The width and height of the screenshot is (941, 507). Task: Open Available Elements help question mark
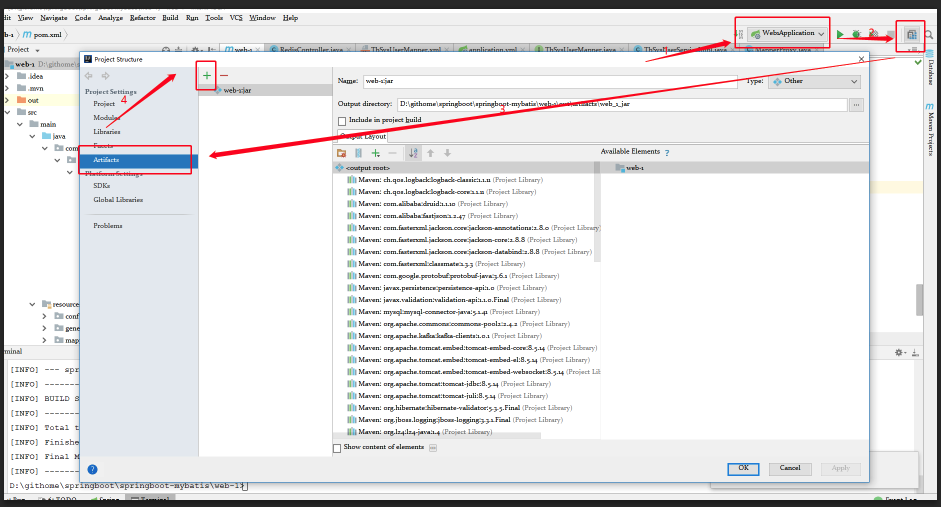tap(667, 152)
